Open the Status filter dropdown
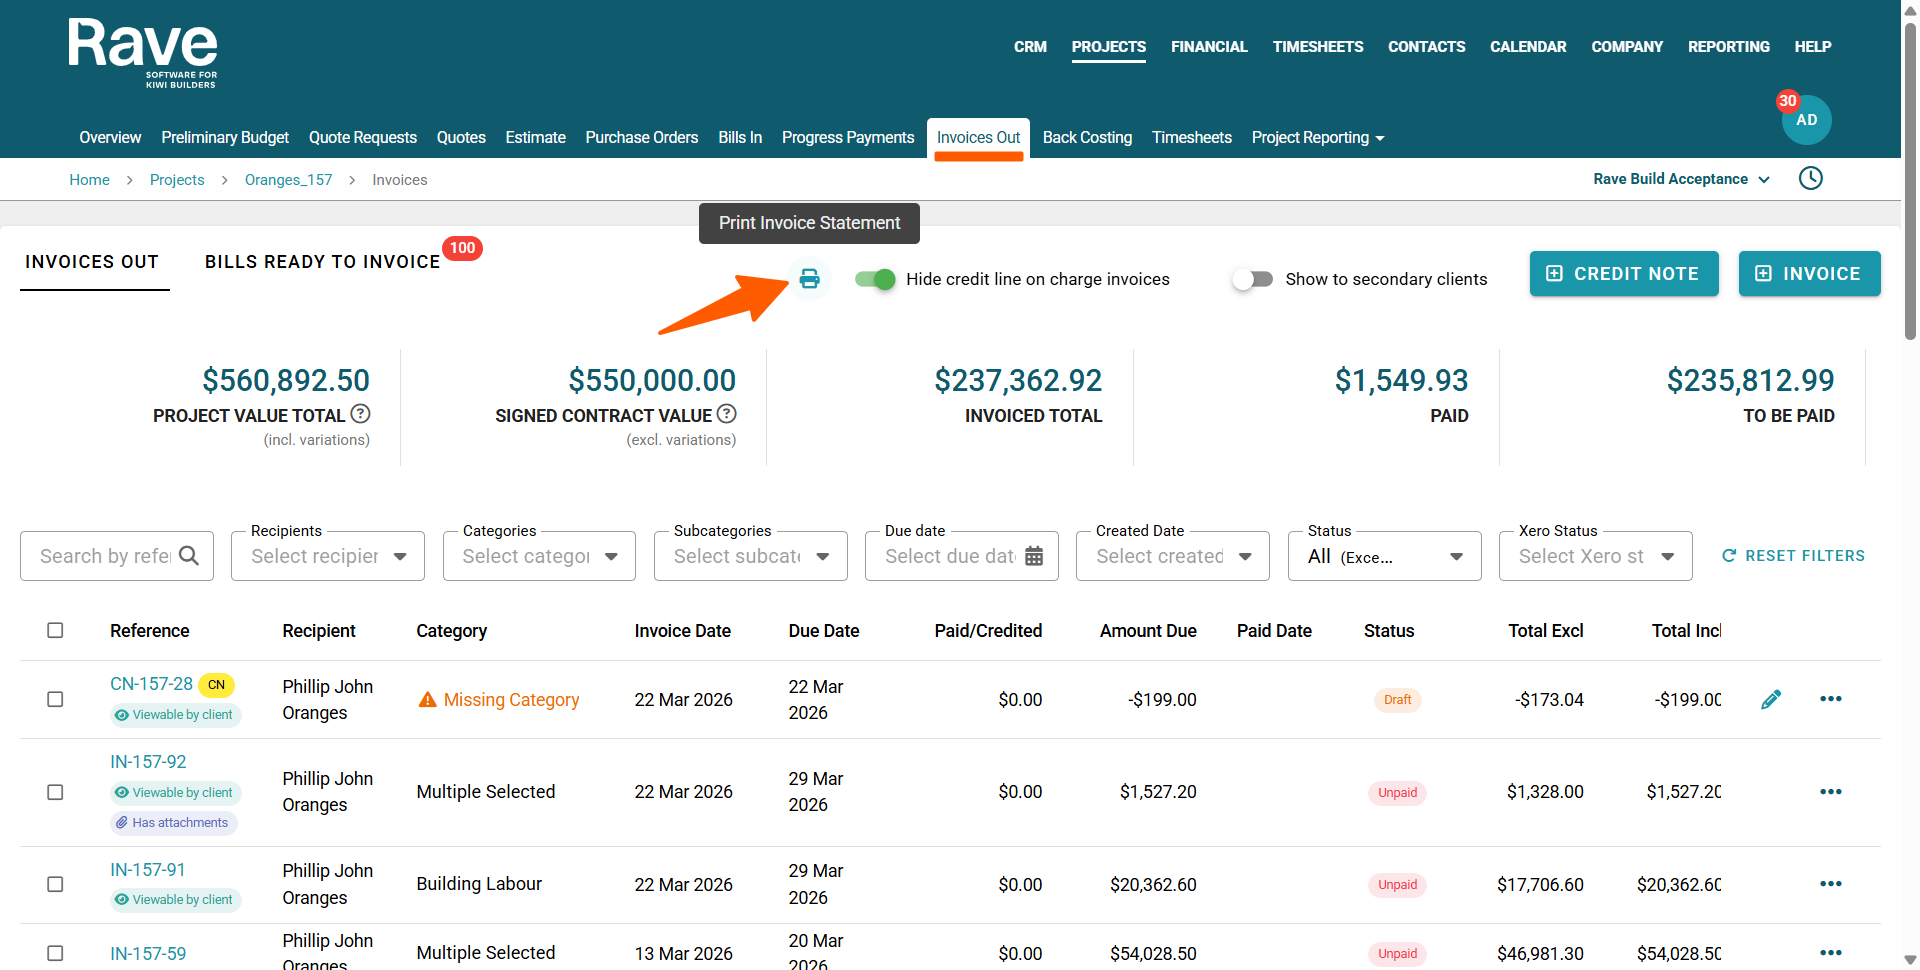 (x=1385, y=556)
